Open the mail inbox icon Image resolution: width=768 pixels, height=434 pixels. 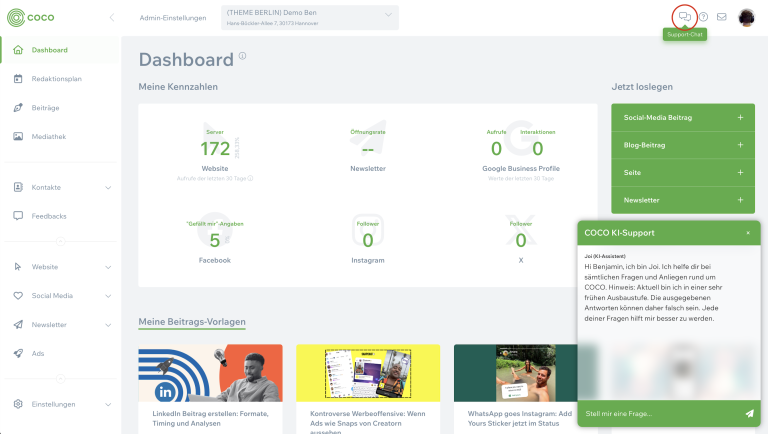[x=722, y=17]
